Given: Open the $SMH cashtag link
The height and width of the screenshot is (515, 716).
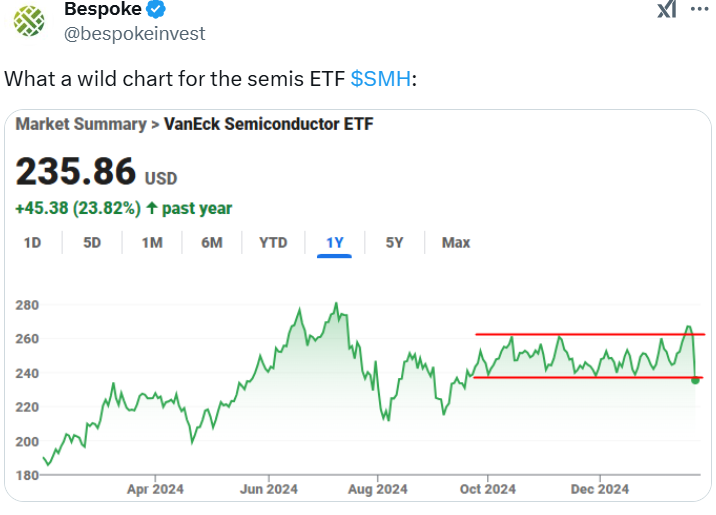Looking at the screenshot, I should (381, 79).
